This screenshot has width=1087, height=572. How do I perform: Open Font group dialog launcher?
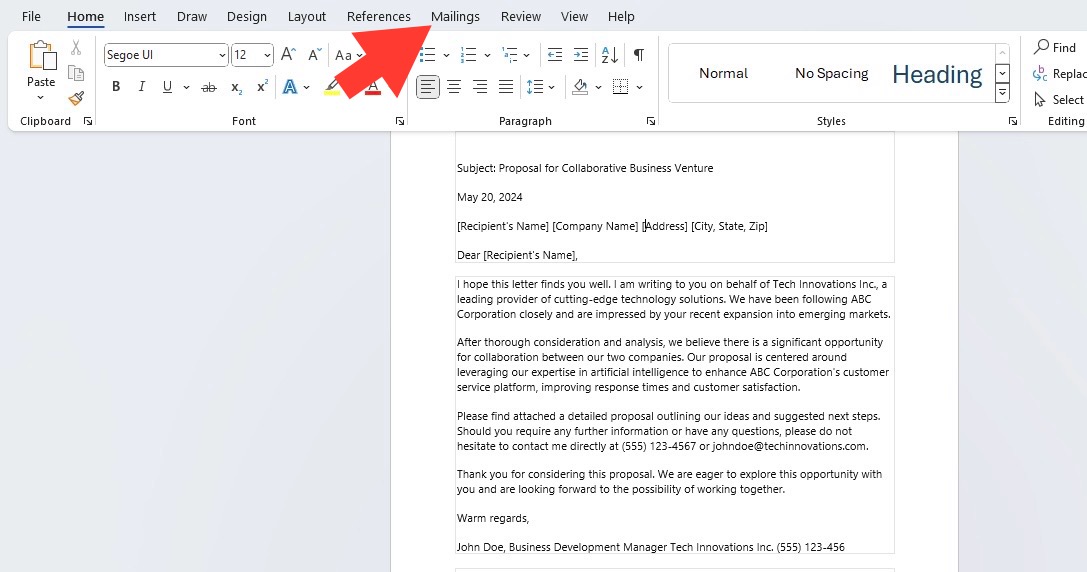399,121
